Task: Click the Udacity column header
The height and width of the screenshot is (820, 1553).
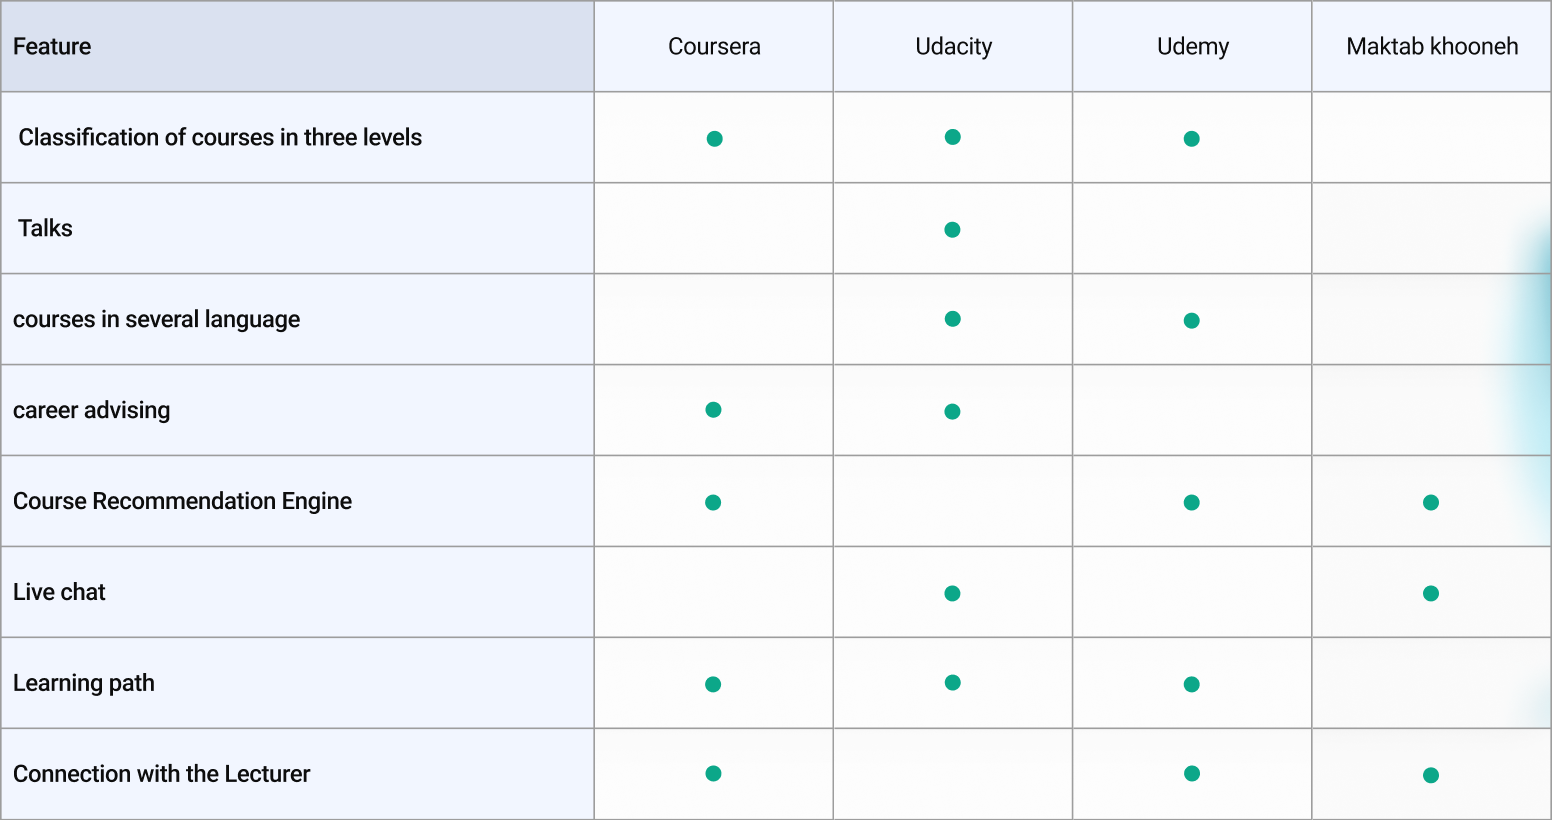Action: click(953, 47)
